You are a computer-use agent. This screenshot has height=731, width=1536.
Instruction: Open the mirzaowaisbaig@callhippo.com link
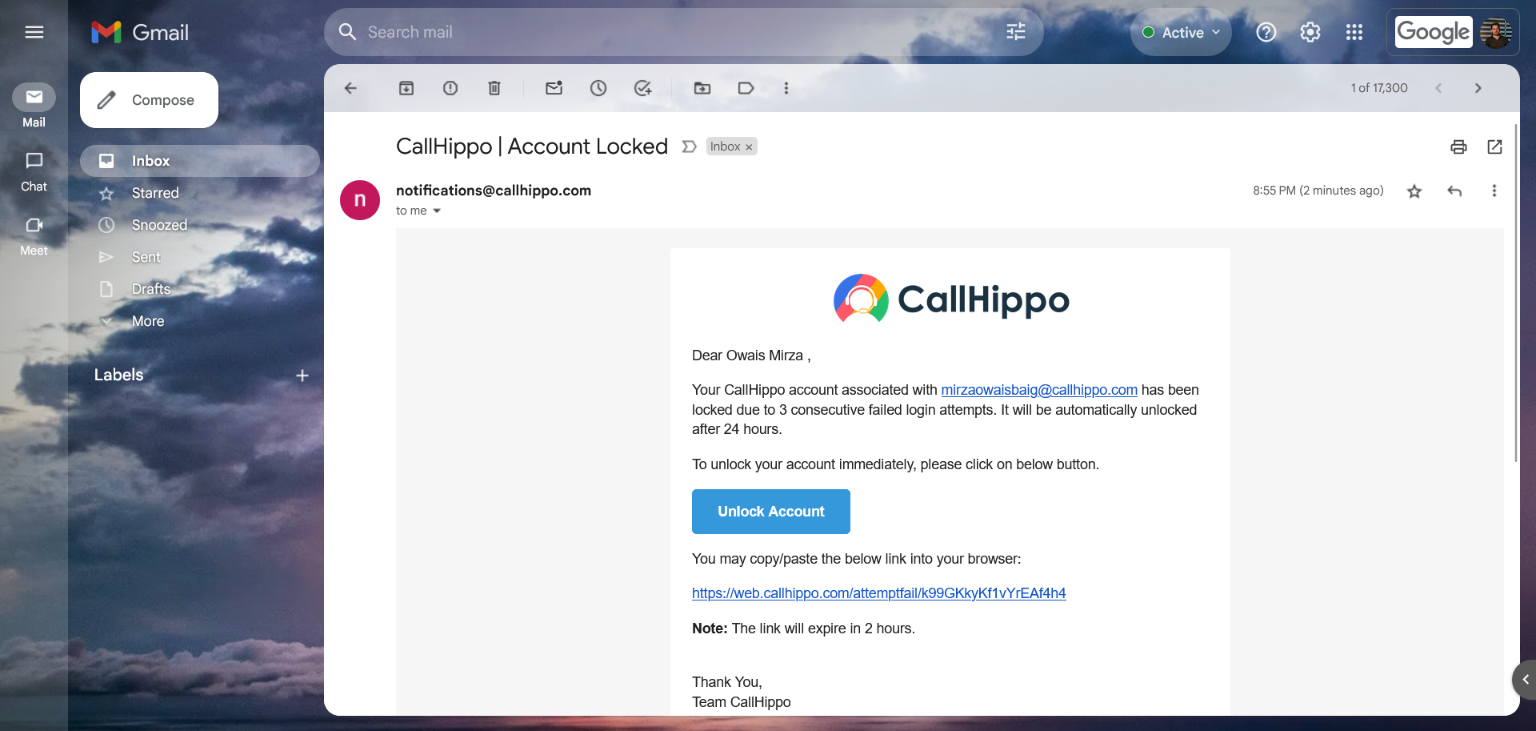[1039, 390]
